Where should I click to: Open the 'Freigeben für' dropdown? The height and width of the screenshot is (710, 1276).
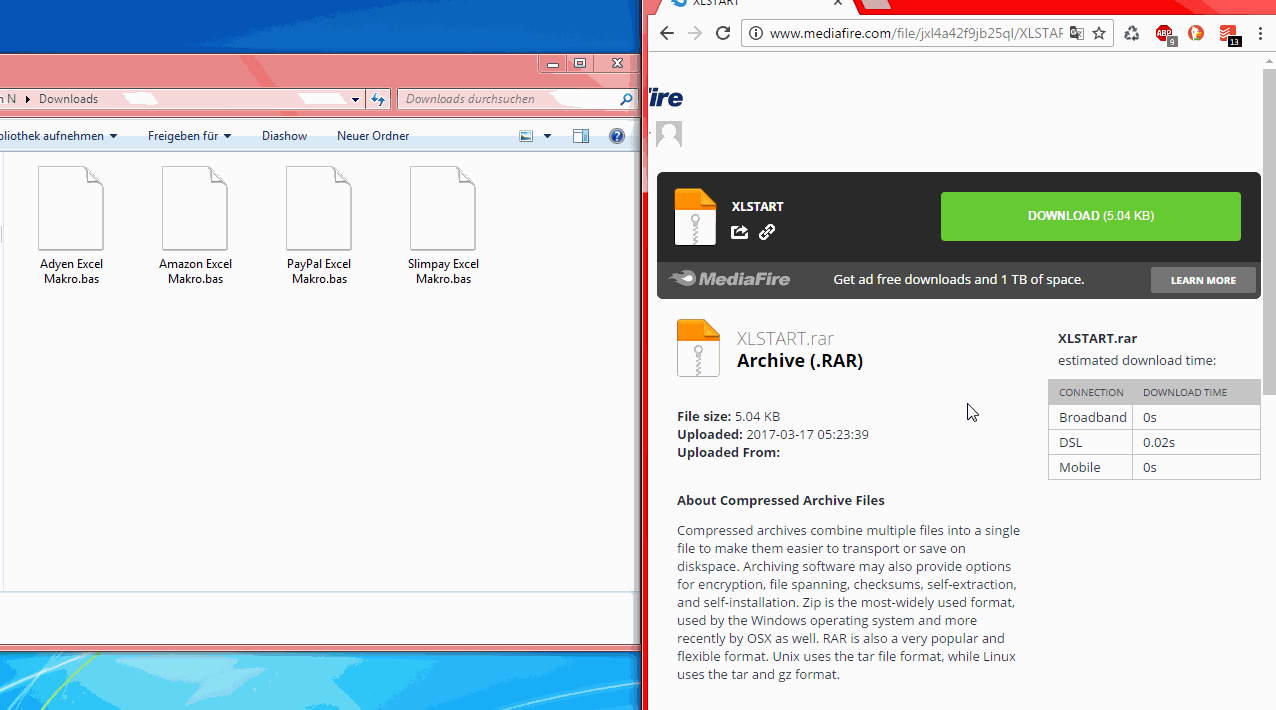coord(189,136)
